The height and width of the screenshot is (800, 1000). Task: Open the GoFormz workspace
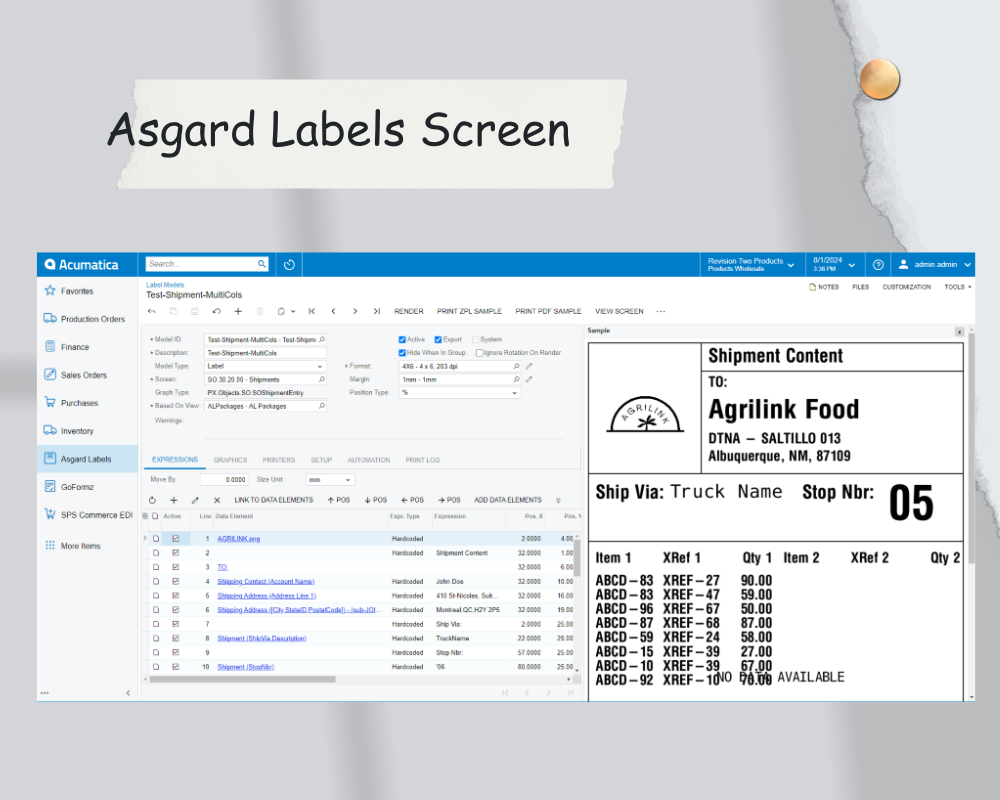[69, 487]
